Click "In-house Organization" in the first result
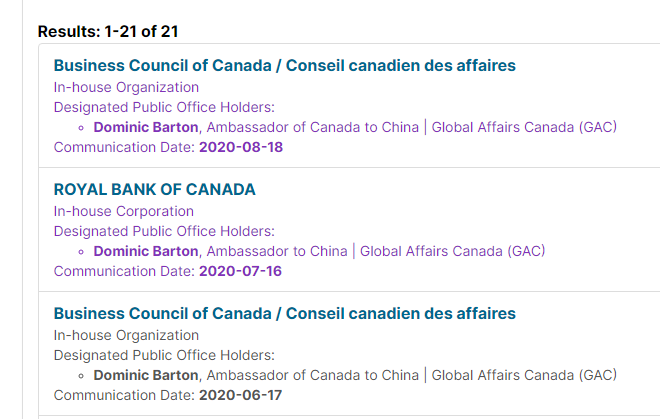 tap(126, 87)
